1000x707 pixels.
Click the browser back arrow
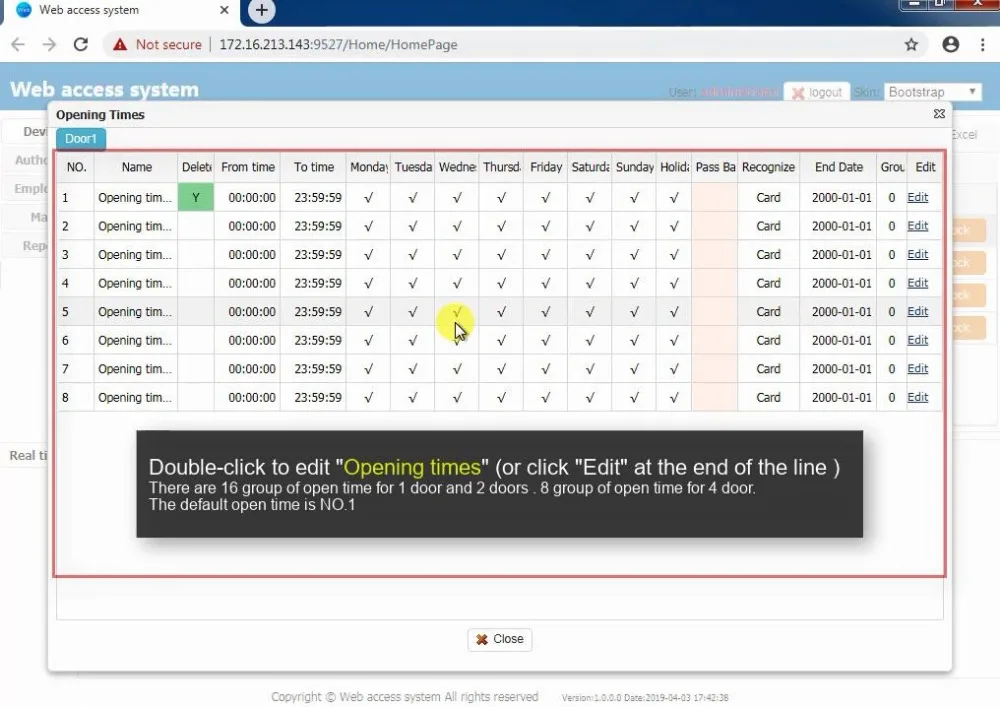18,45
